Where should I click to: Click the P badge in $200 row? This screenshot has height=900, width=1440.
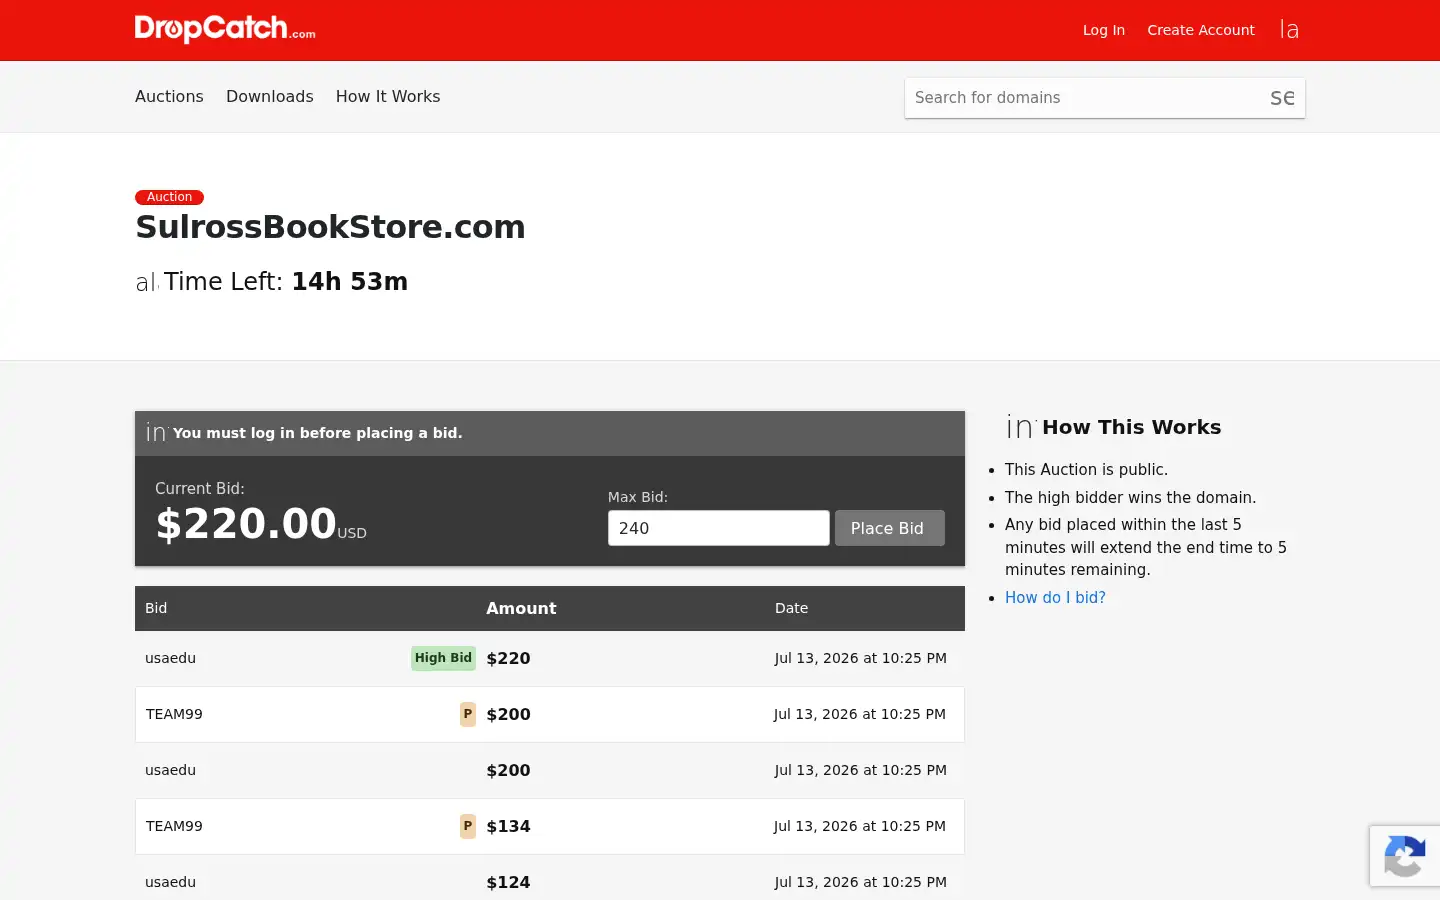click(x=467, y=714)
